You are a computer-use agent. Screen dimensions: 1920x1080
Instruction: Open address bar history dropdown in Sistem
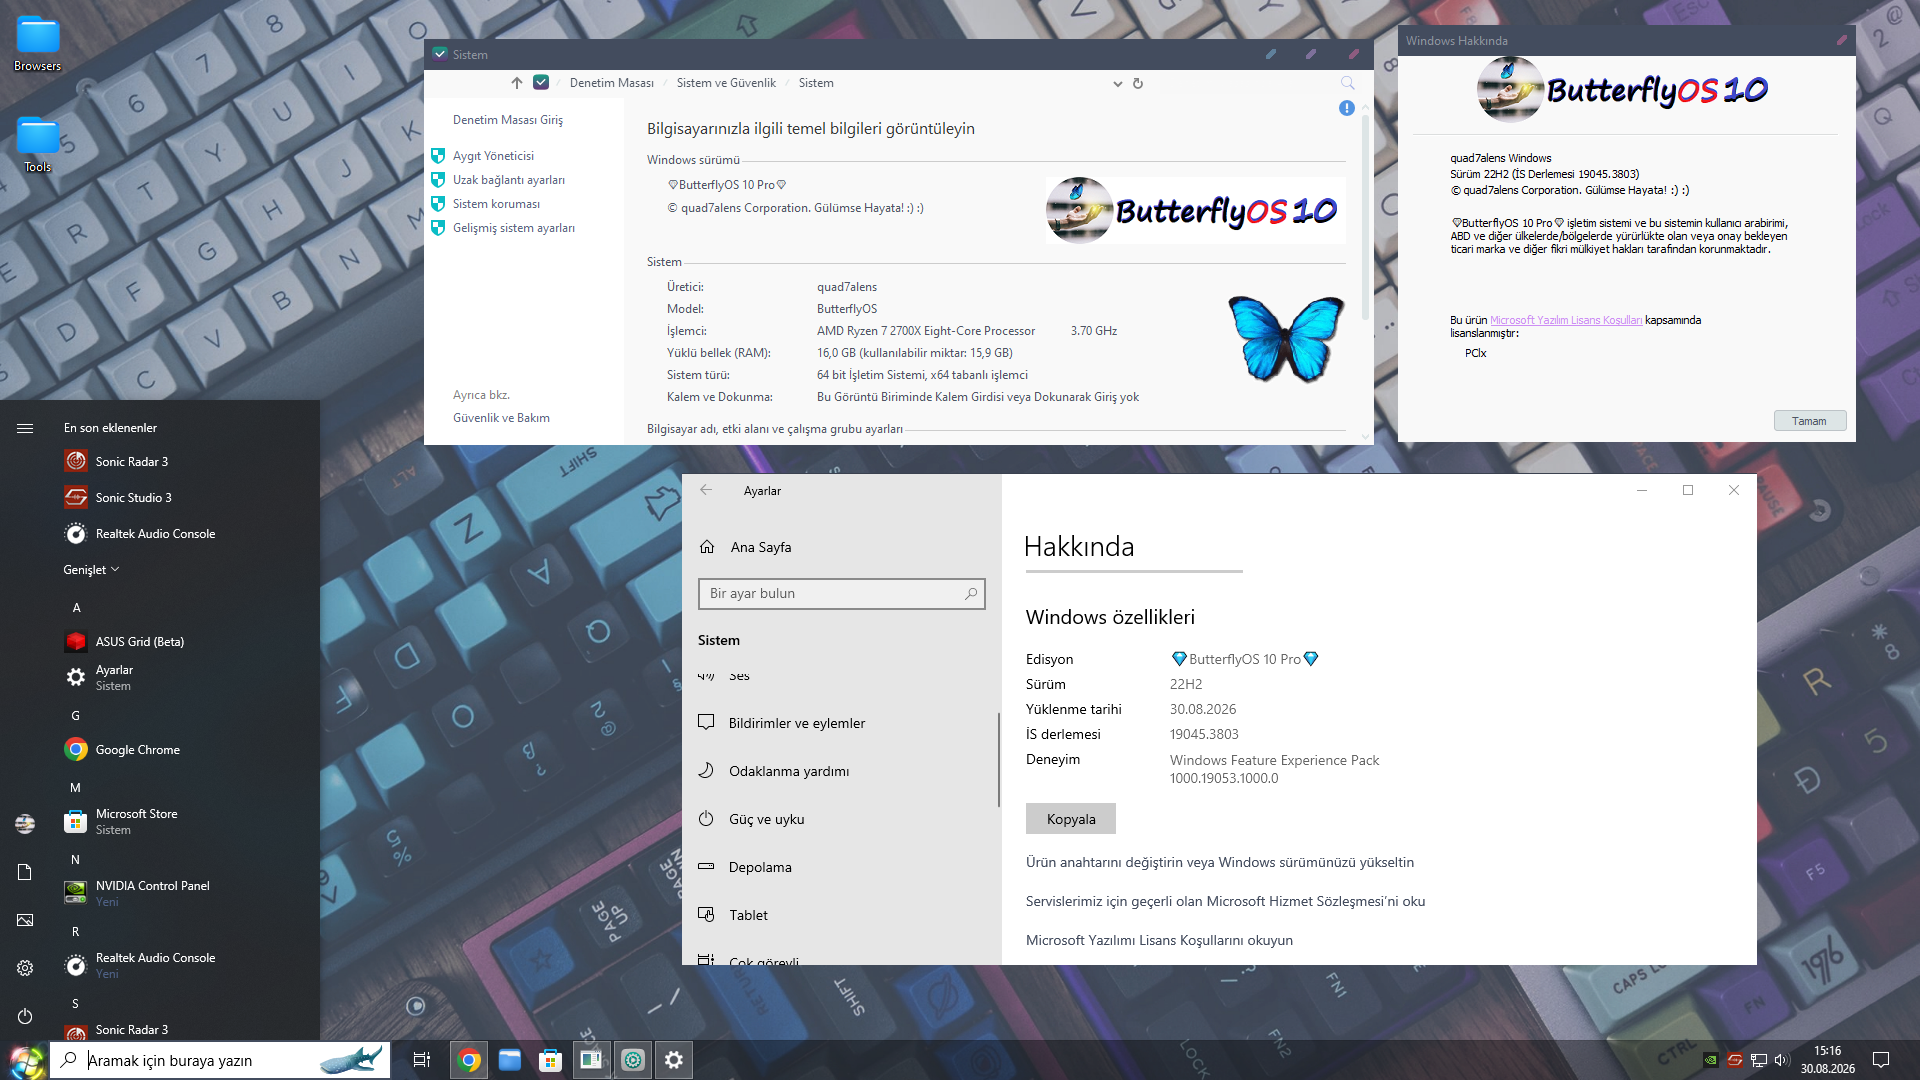[x=1118, y=83]
